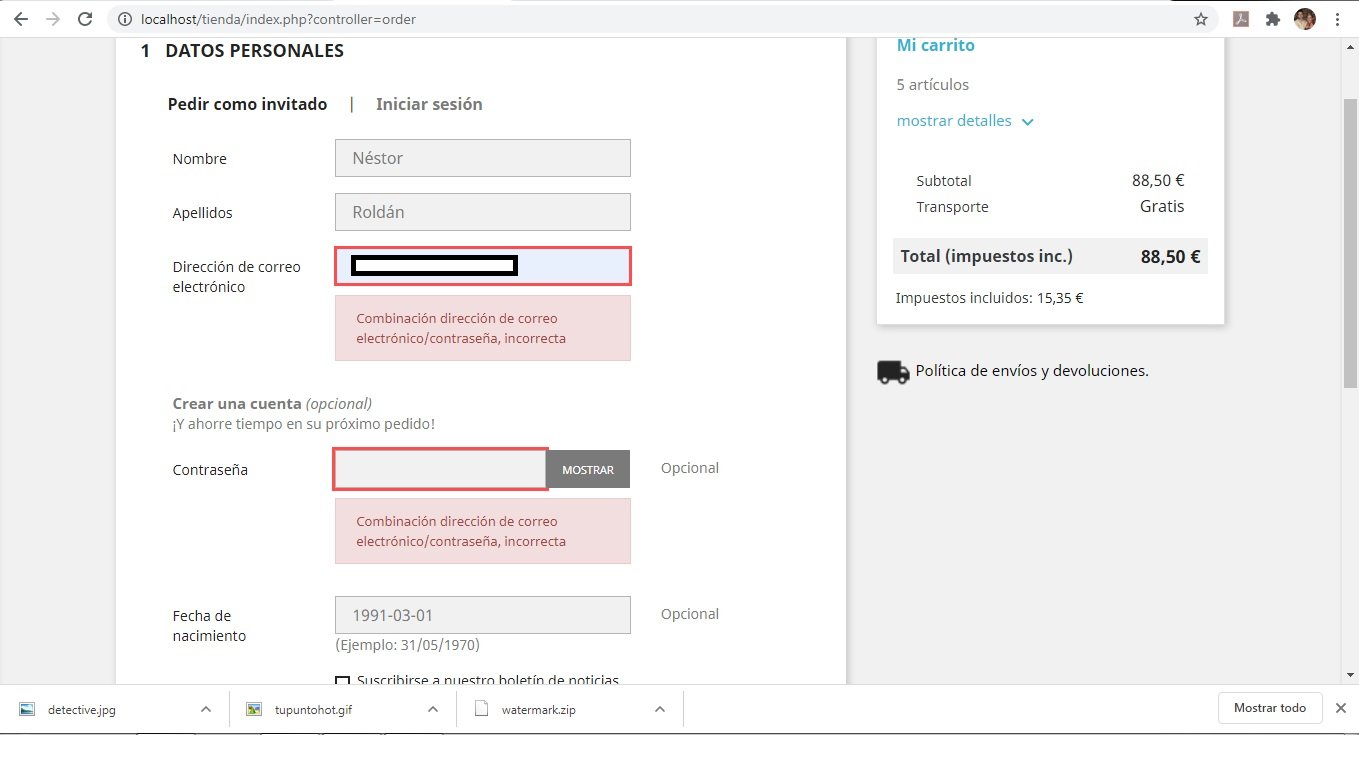The height and width of the screenshot is (767, 1359).
Task: Open downloaded detective.jpg file
Action: 82,709
